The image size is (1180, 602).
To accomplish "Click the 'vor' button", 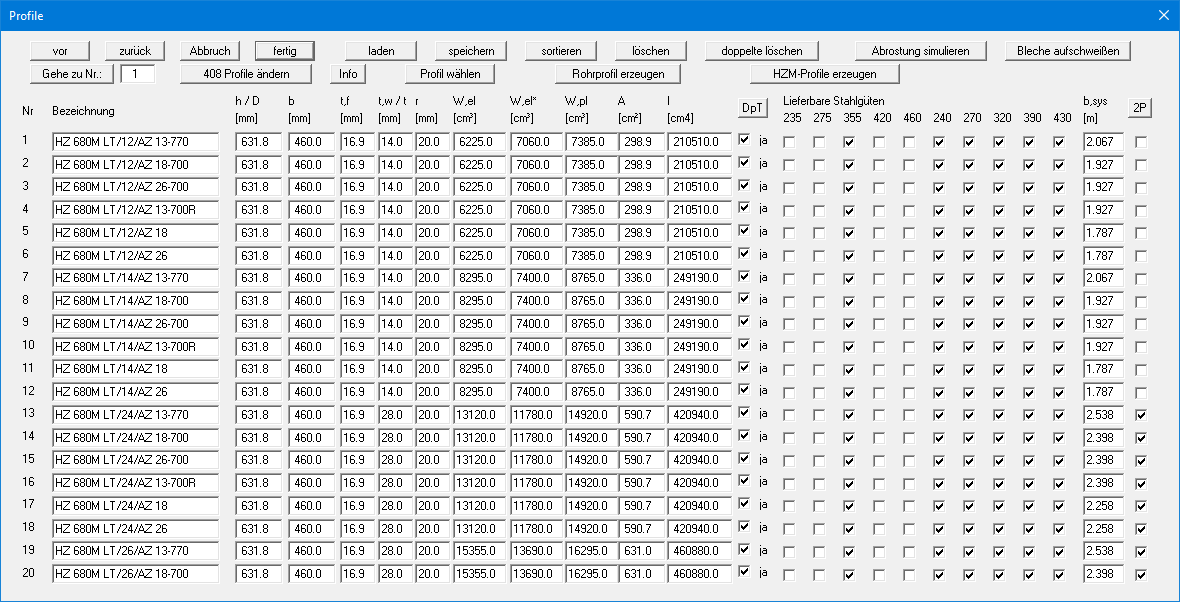I will pyautogui.click(x=60, y=51).
